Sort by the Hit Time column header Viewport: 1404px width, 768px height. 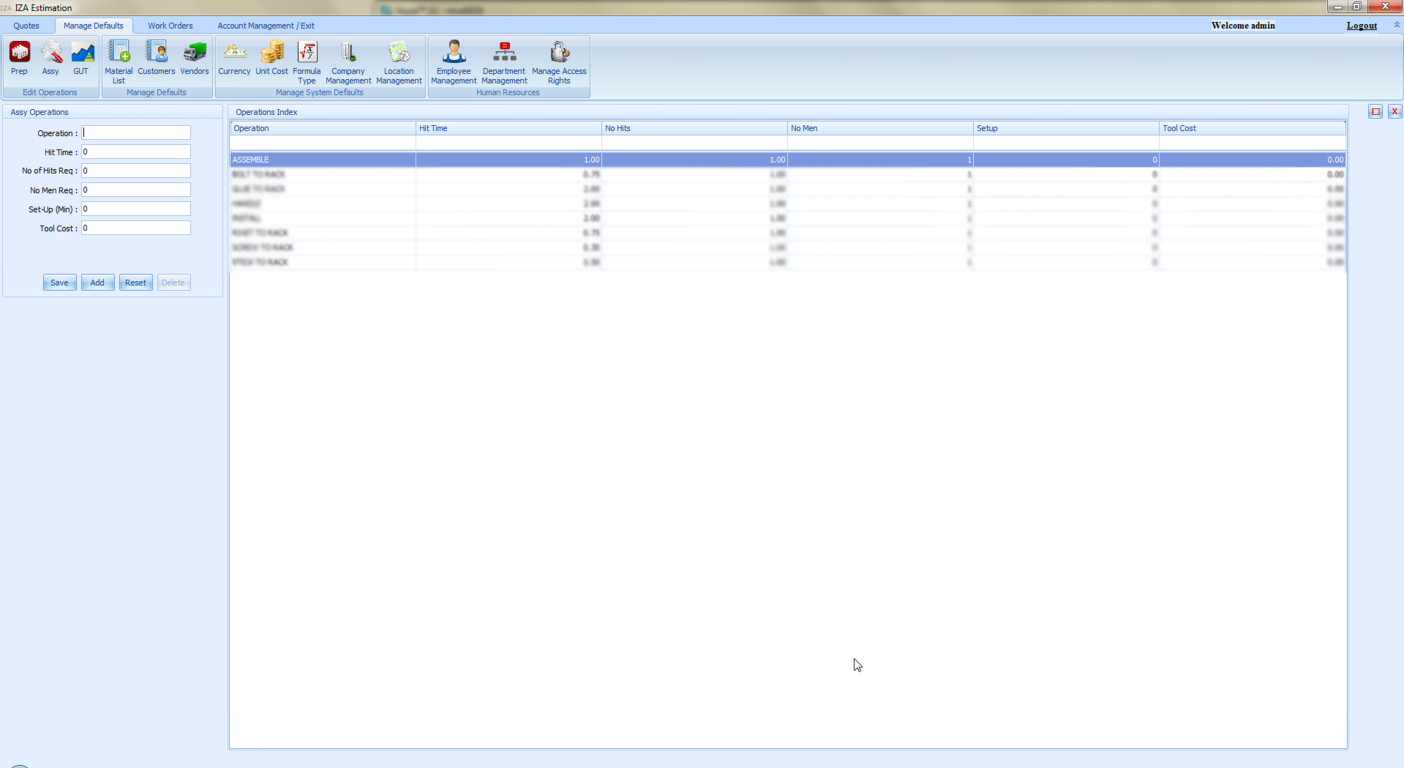pos(508,128)
